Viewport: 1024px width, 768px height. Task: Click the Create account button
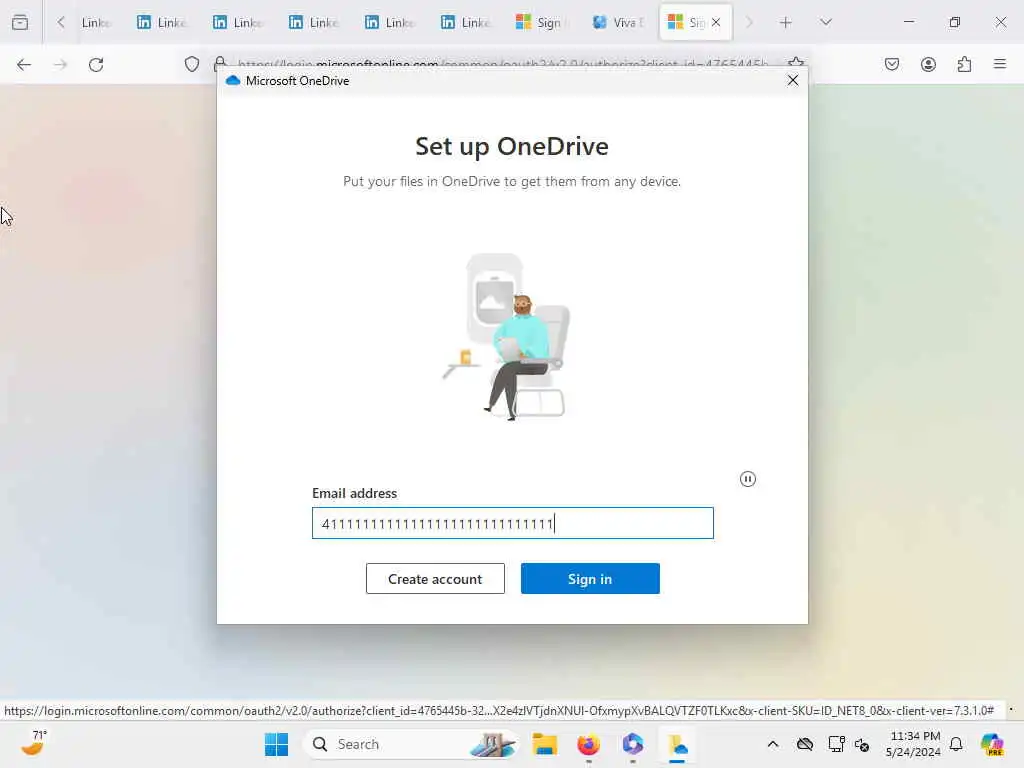click(435, 579)
